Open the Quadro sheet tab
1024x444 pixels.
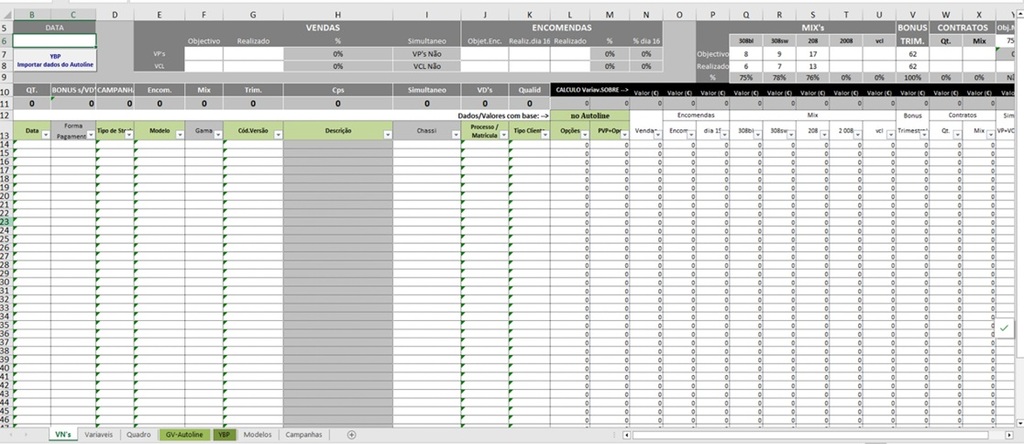(138, 435)
